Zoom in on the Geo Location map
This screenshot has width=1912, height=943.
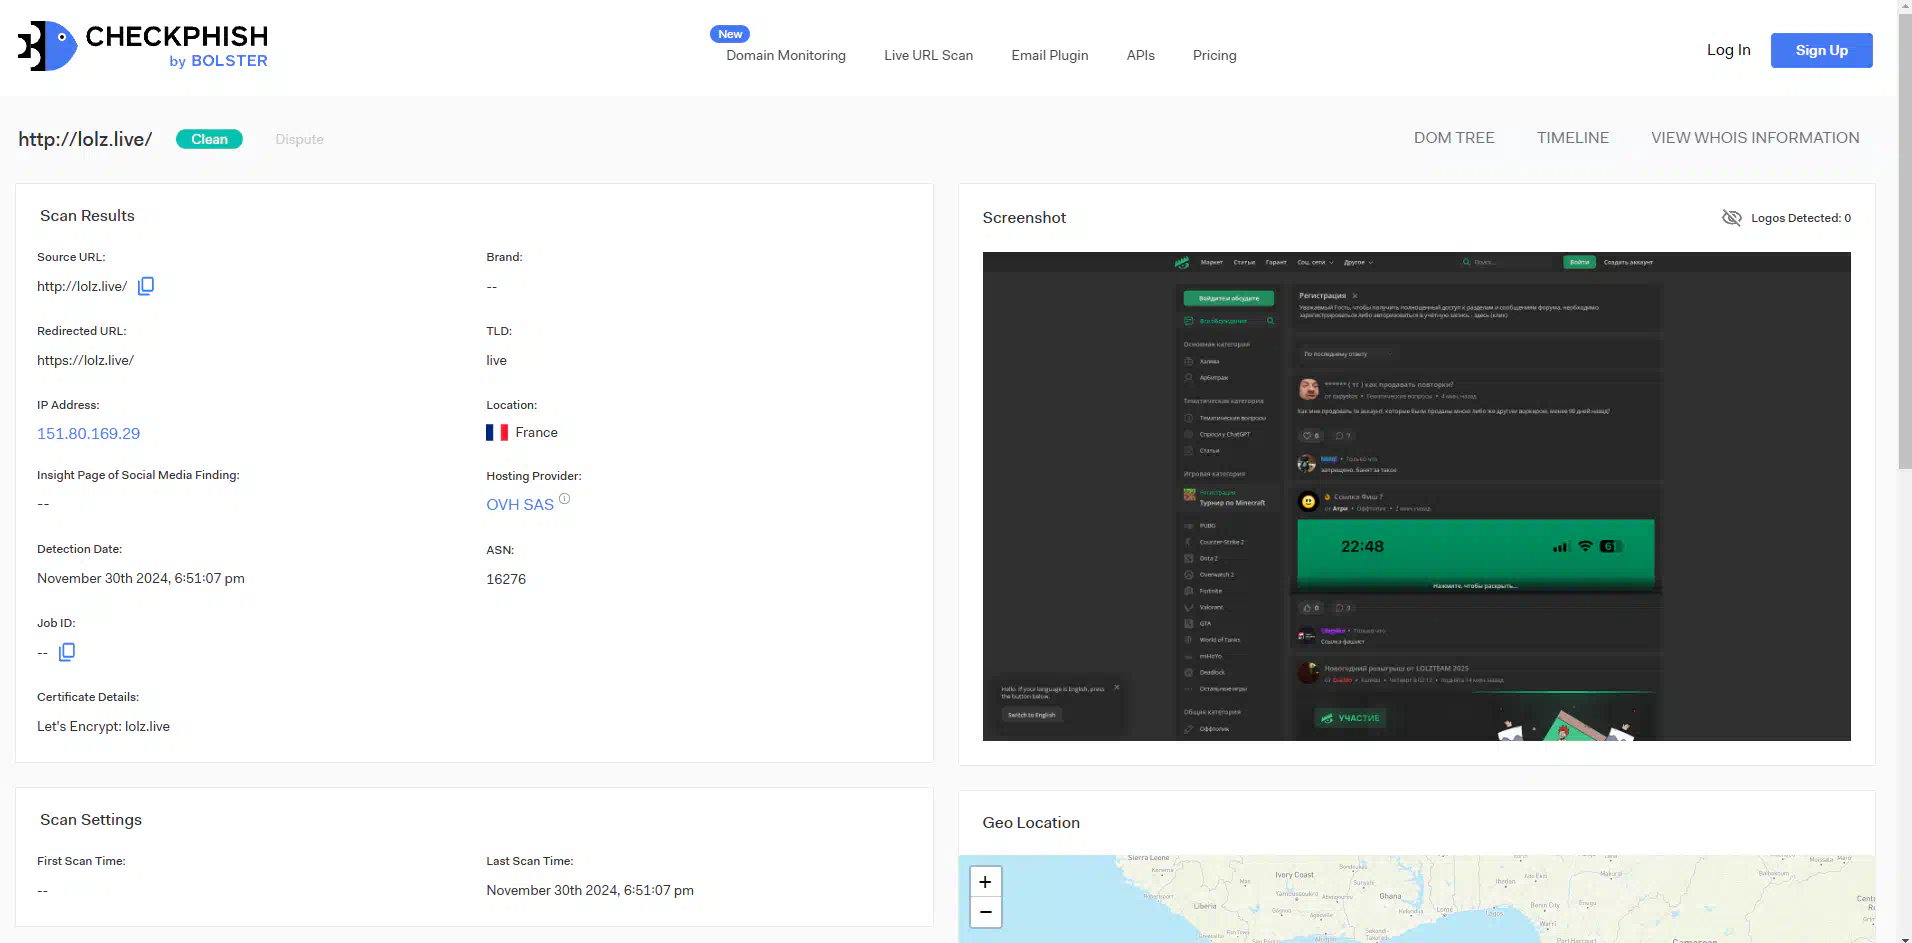click(985, 881)
